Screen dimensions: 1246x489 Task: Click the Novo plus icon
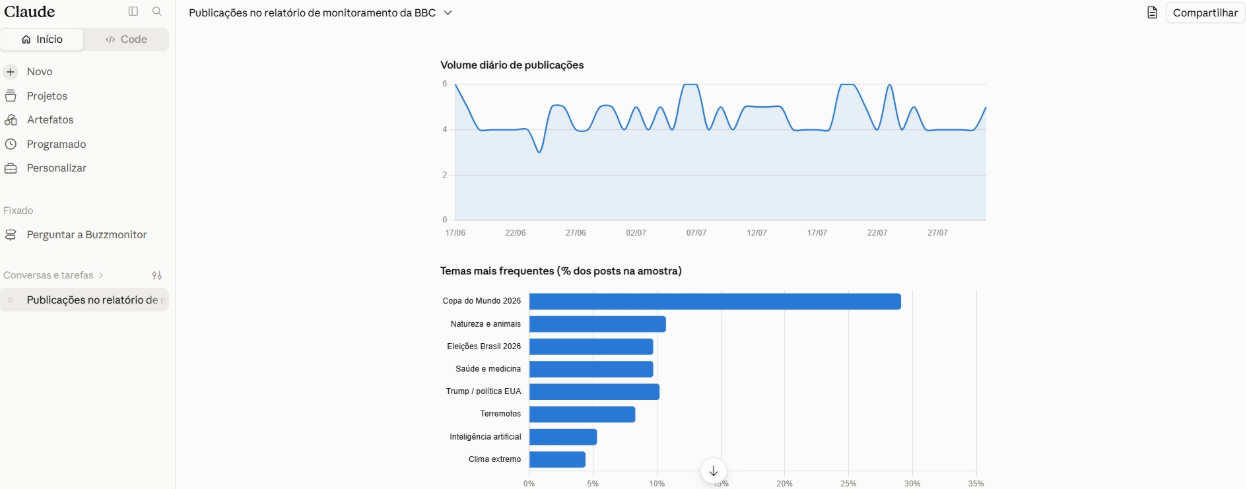coord(11,72)
